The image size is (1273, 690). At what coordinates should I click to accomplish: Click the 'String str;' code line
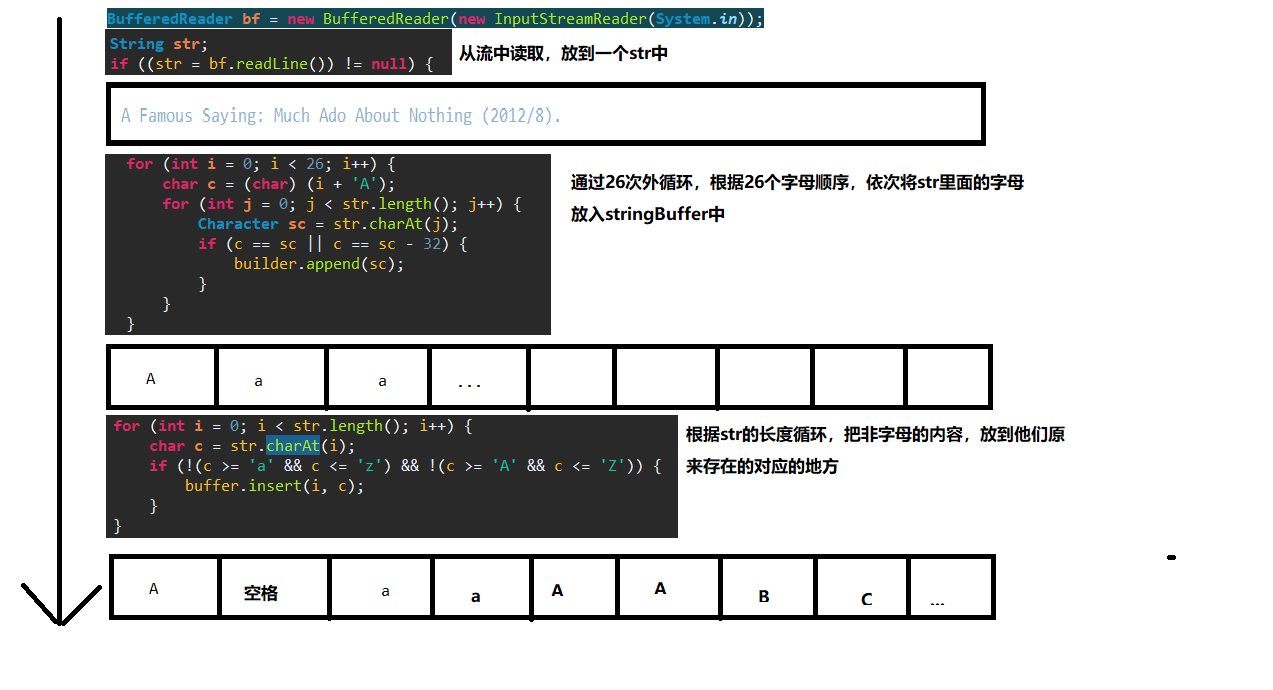click(159, 44)
